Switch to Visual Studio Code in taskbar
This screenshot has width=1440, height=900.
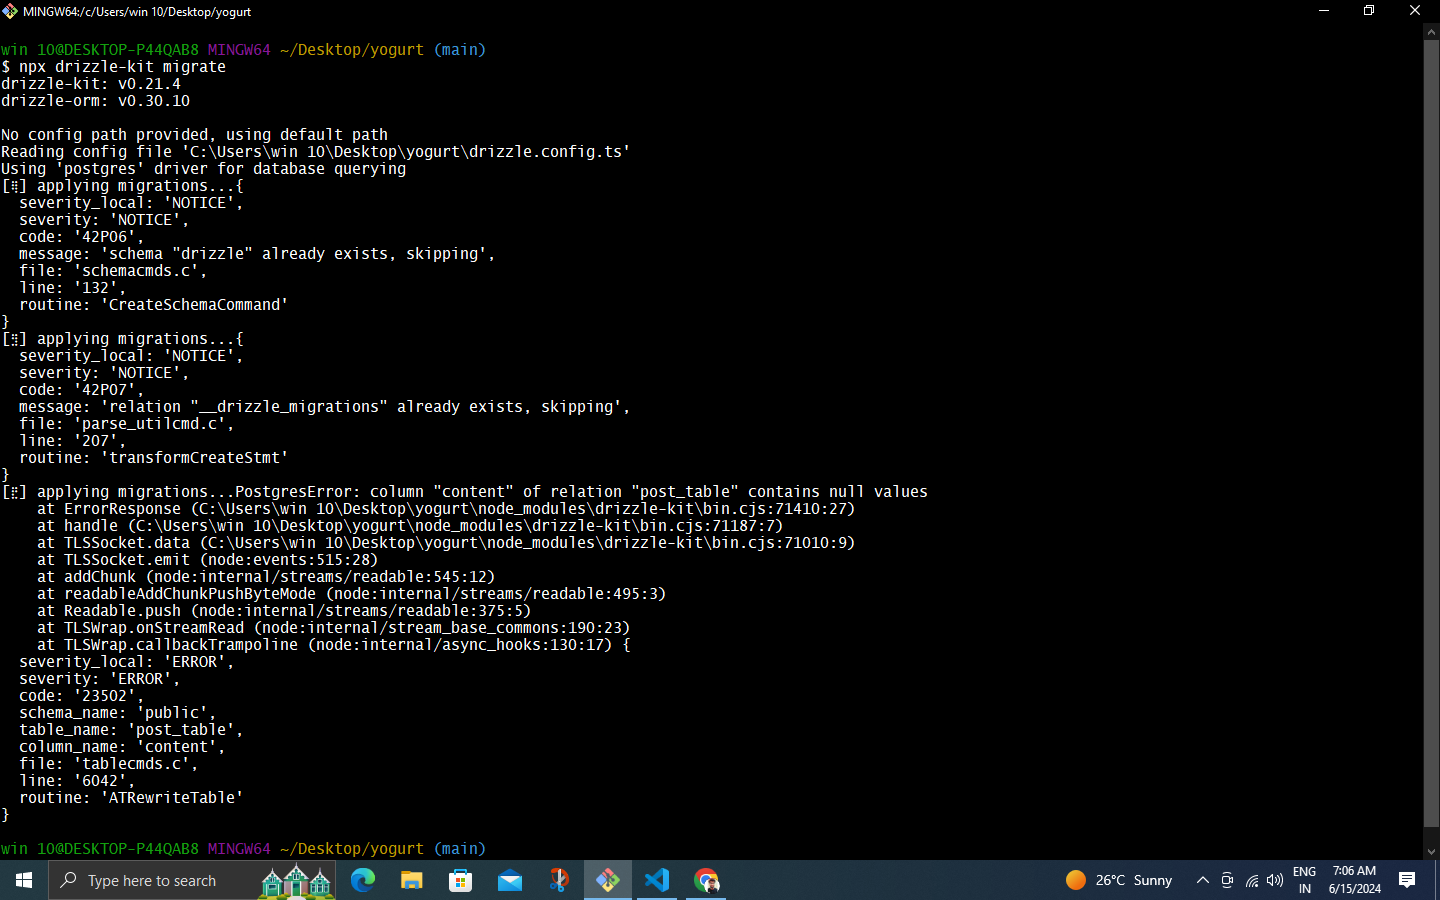click(x=657, y=880)
